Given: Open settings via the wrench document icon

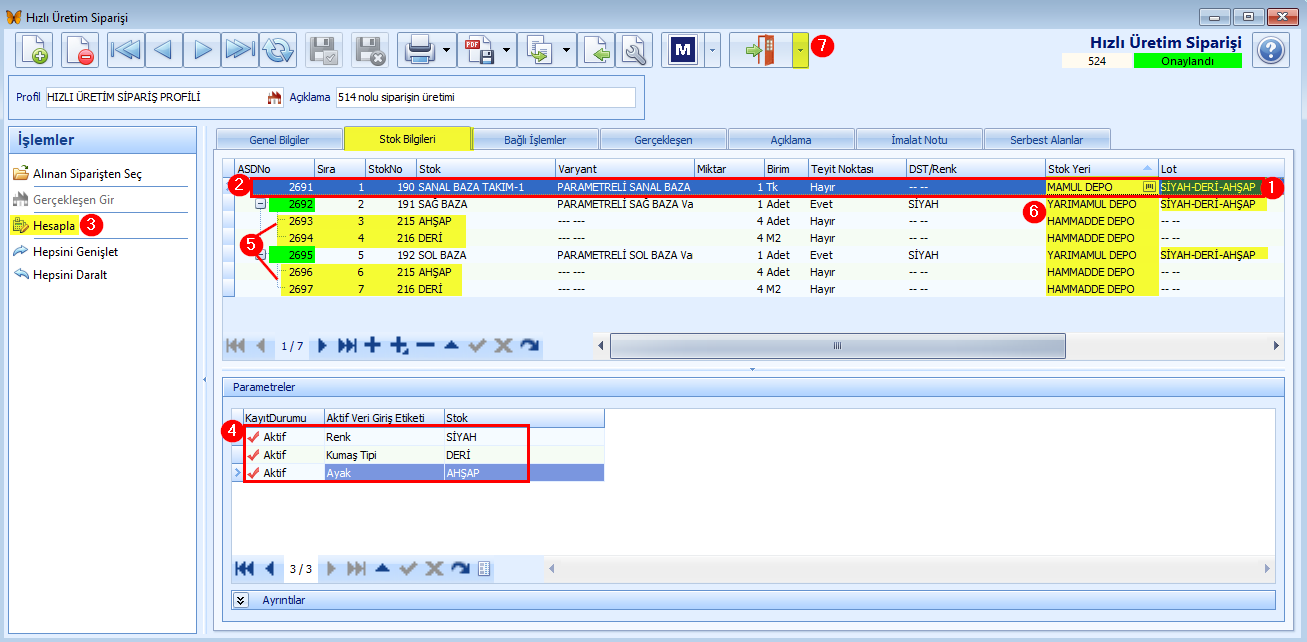Looking at the screenshot, I should tap(635, 50).
